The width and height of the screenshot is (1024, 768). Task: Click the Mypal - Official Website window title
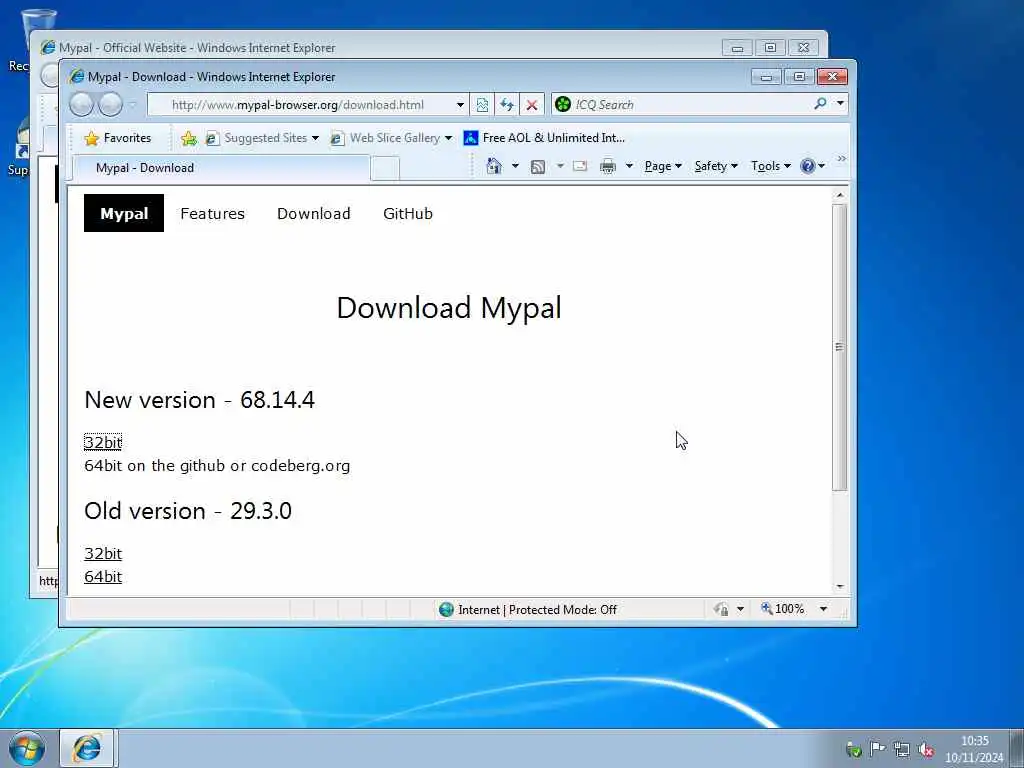(x=197, y=48)
